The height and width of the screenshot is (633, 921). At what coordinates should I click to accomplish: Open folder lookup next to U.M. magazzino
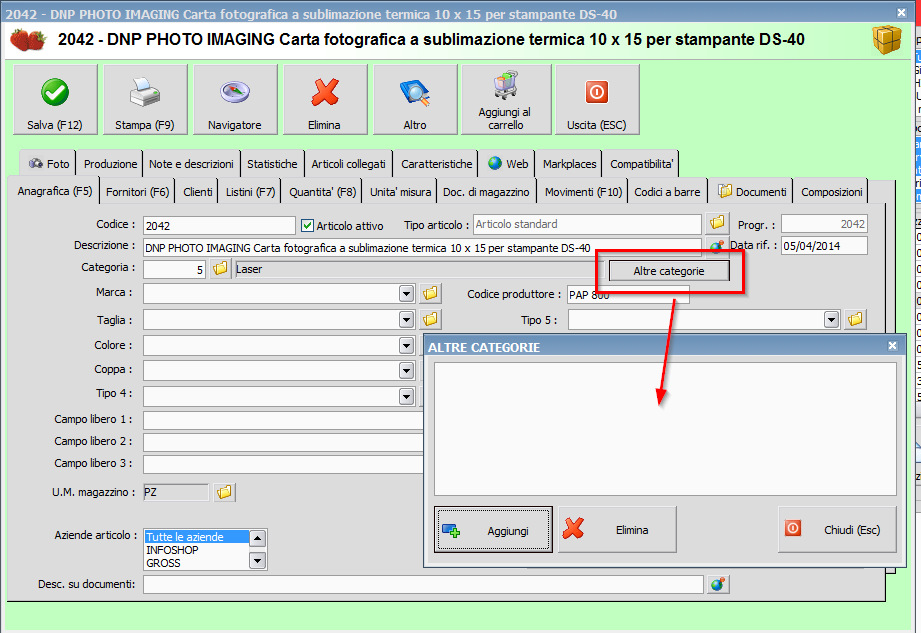(x=224, y=492)
